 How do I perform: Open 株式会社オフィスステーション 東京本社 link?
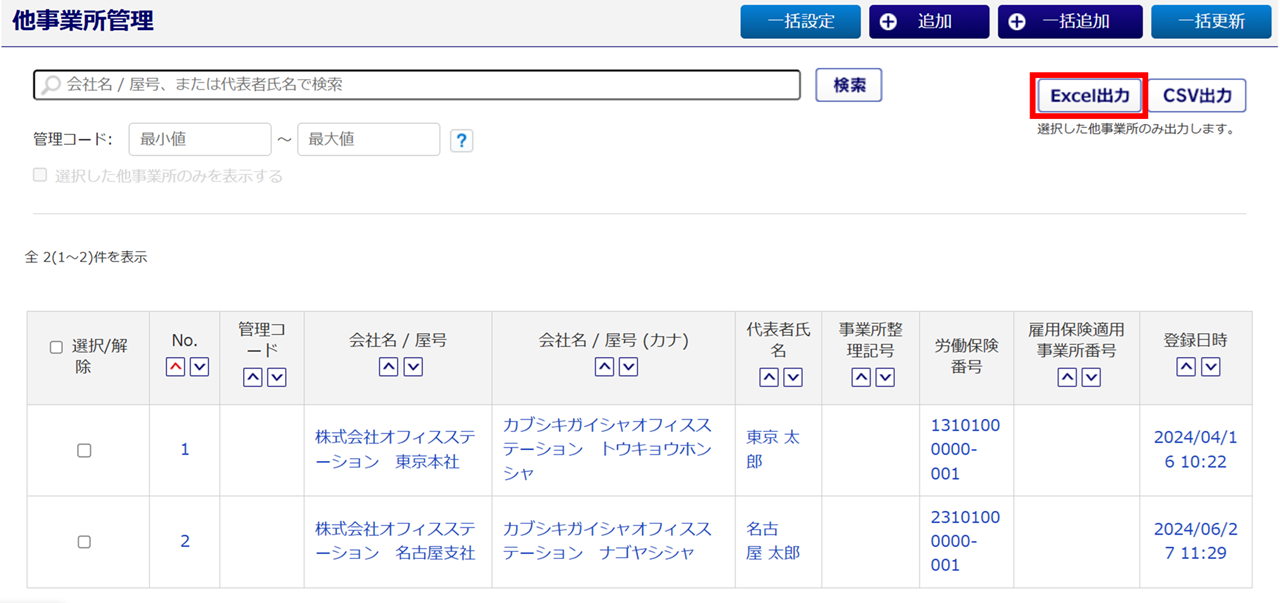tap(387, 450)
